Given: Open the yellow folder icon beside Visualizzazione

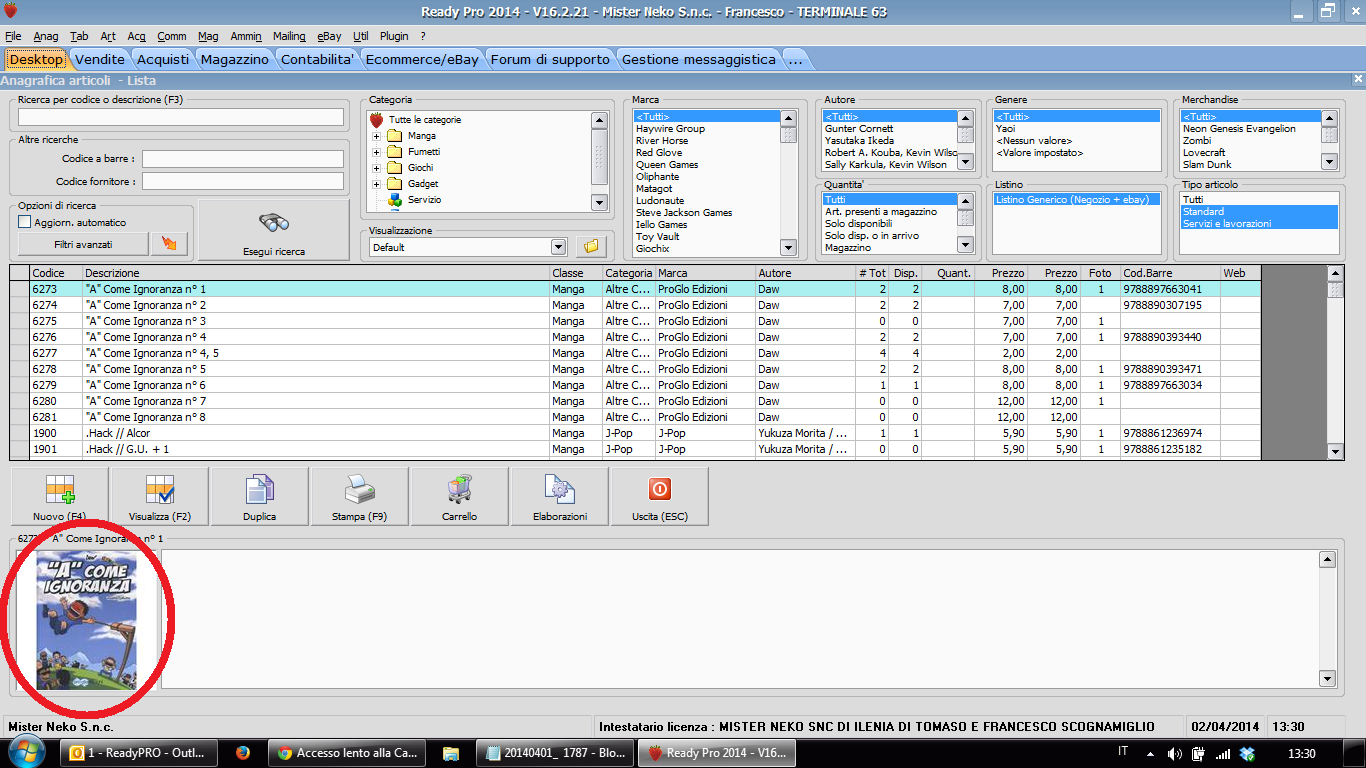Looking at the screenshot, I should 591,246.
